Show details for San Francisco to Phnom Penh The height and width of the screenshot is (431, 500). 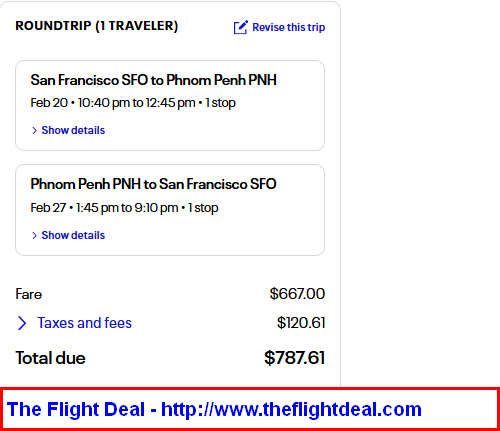[x=73, y=130]
